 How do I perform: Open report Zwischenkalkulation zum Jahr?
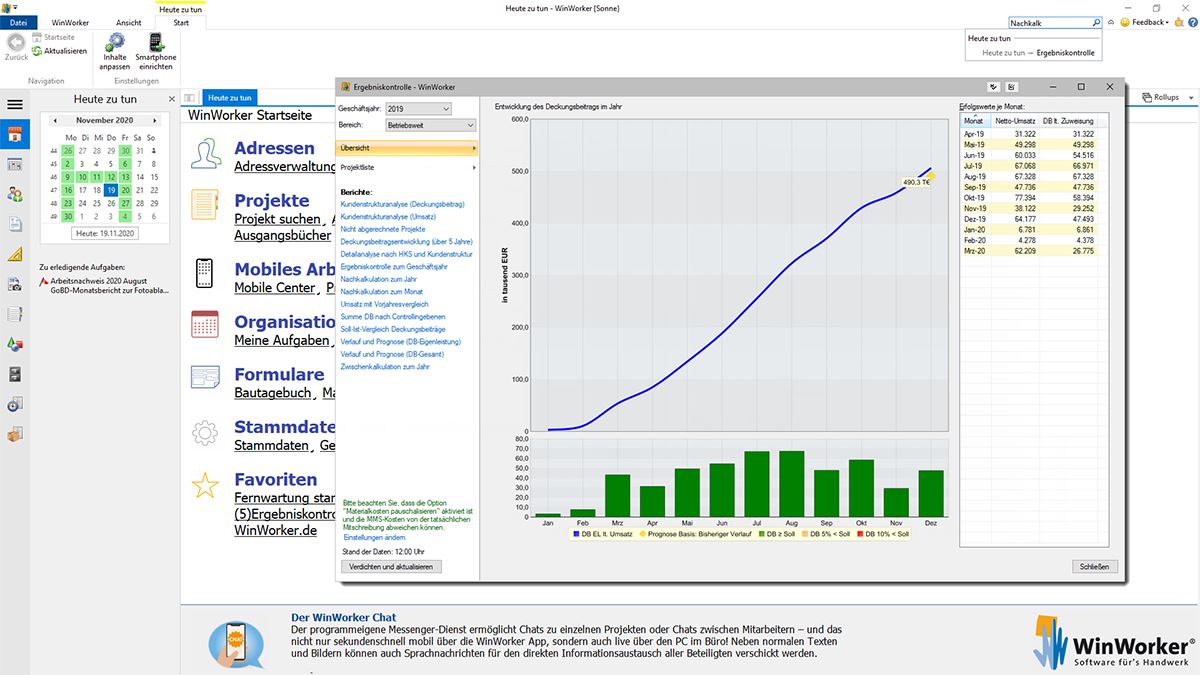(385, 367)
